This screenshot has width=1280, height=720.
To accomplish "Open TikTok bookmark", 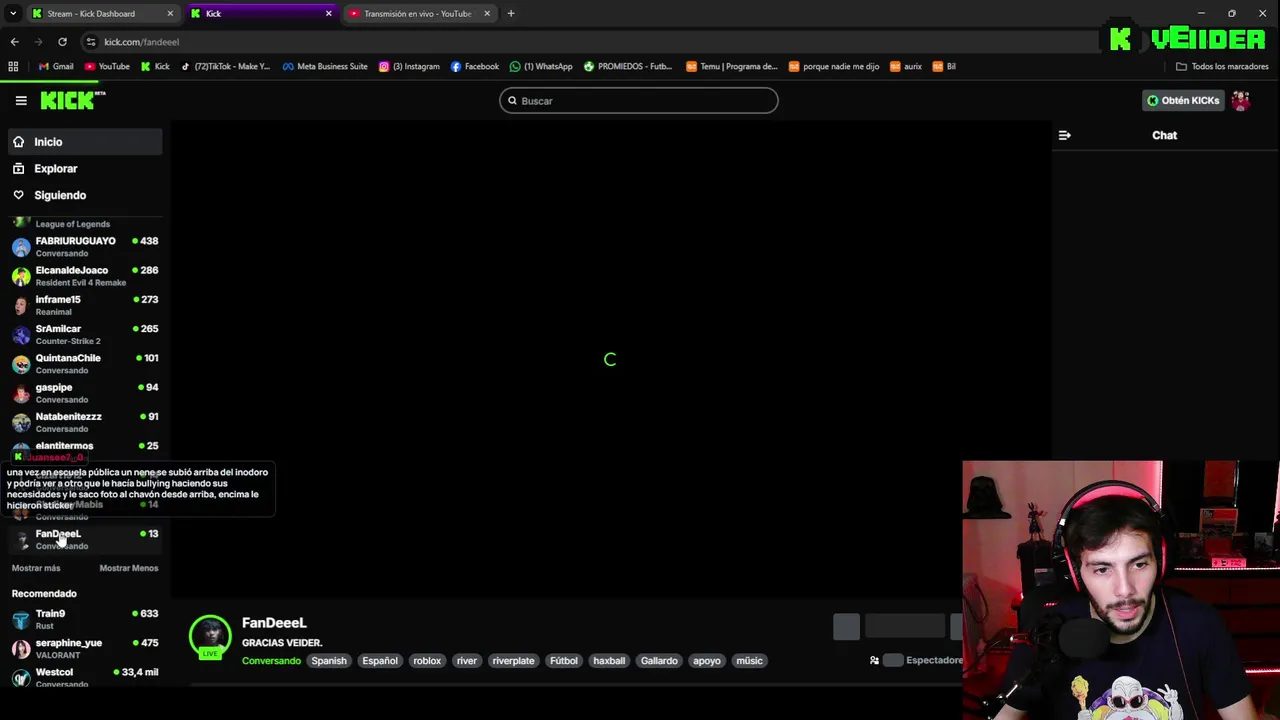I will 225,67.
